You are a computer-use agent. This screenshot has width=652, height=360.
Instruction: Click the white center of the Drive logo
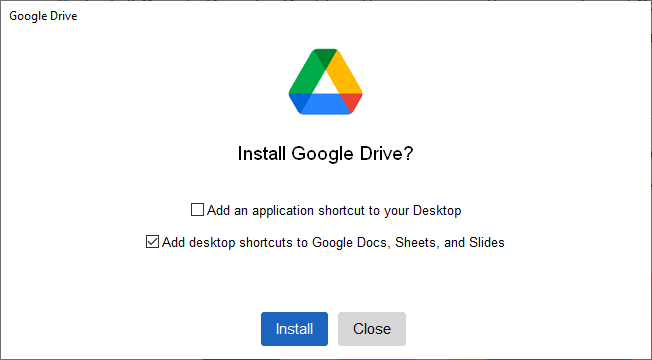(x=326, y=85)
